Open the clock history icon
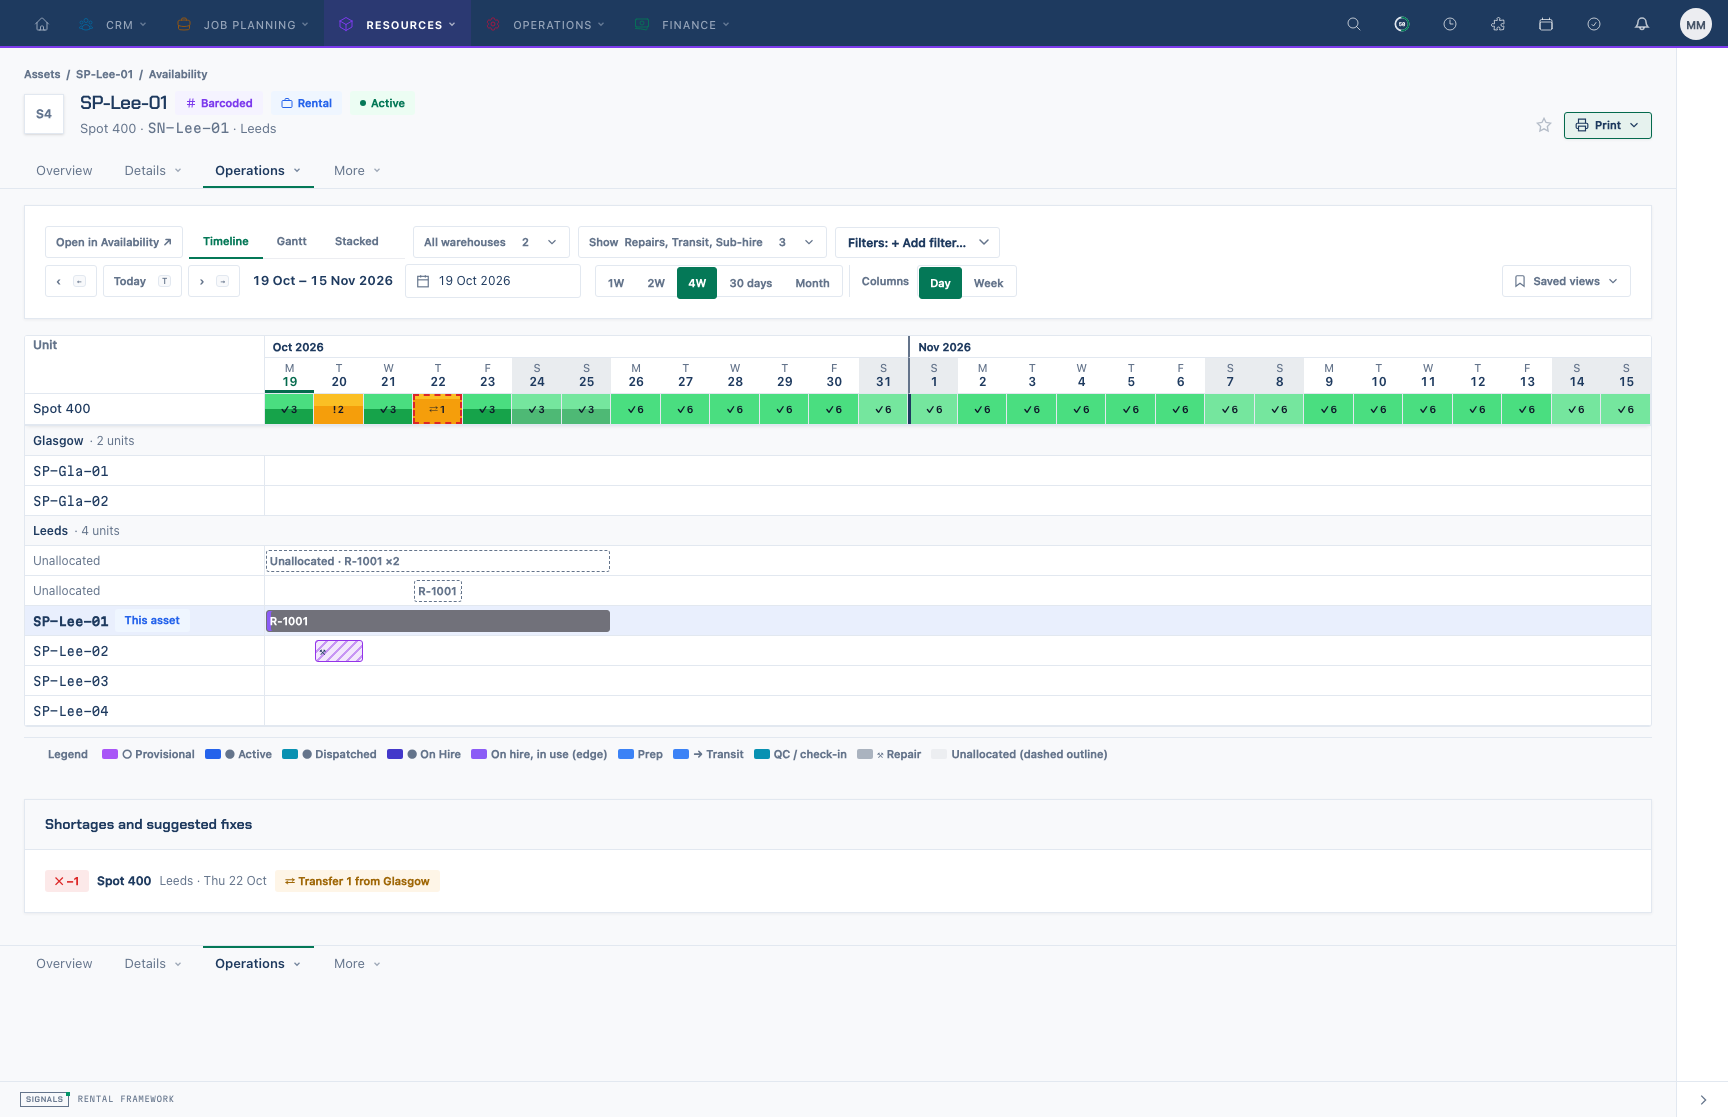 click(1450, 24)
